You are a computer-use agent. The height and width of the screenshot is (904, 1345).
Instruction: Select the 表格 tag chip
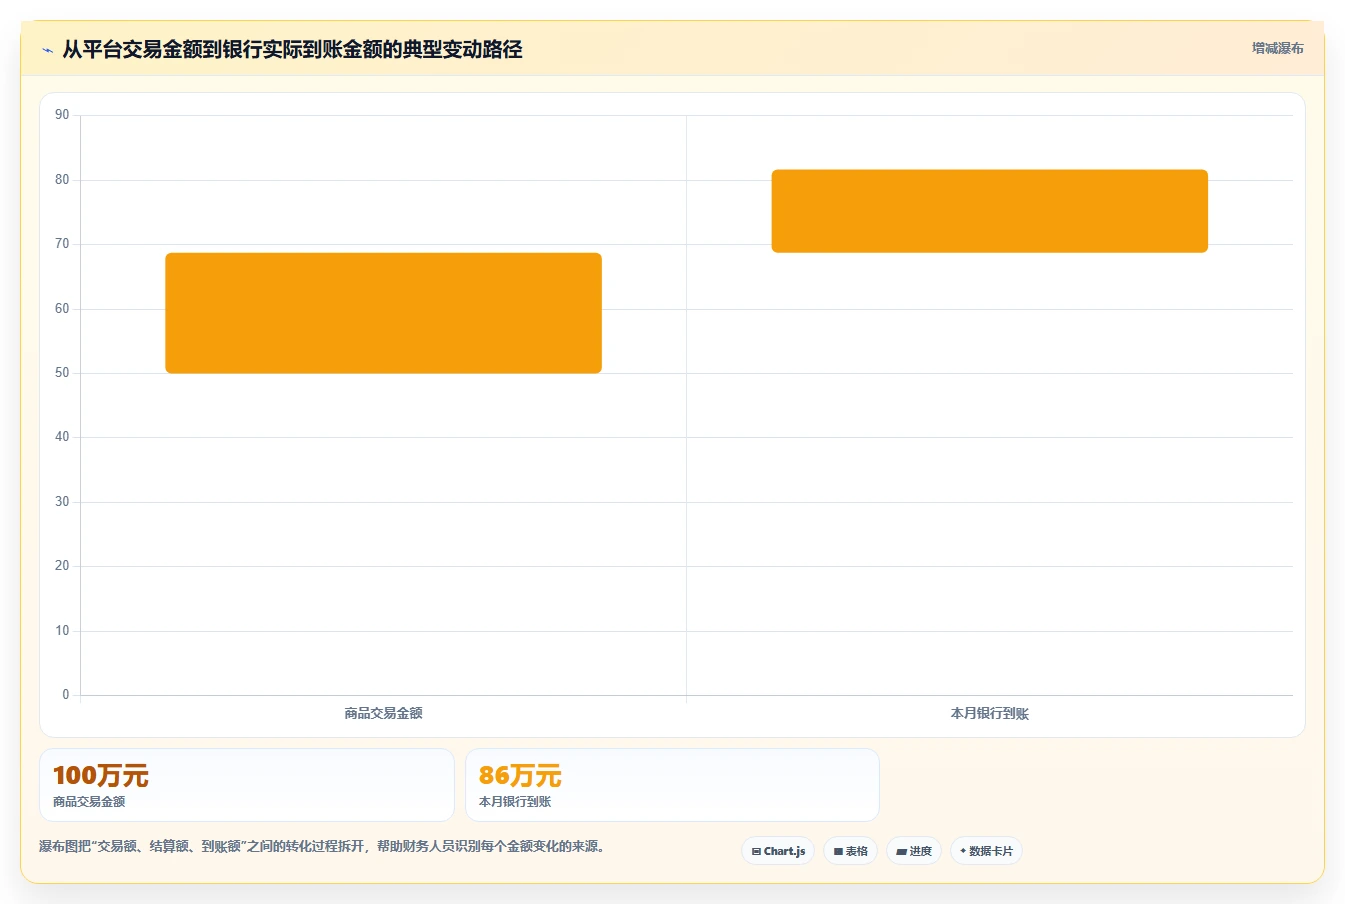point(850,851)
